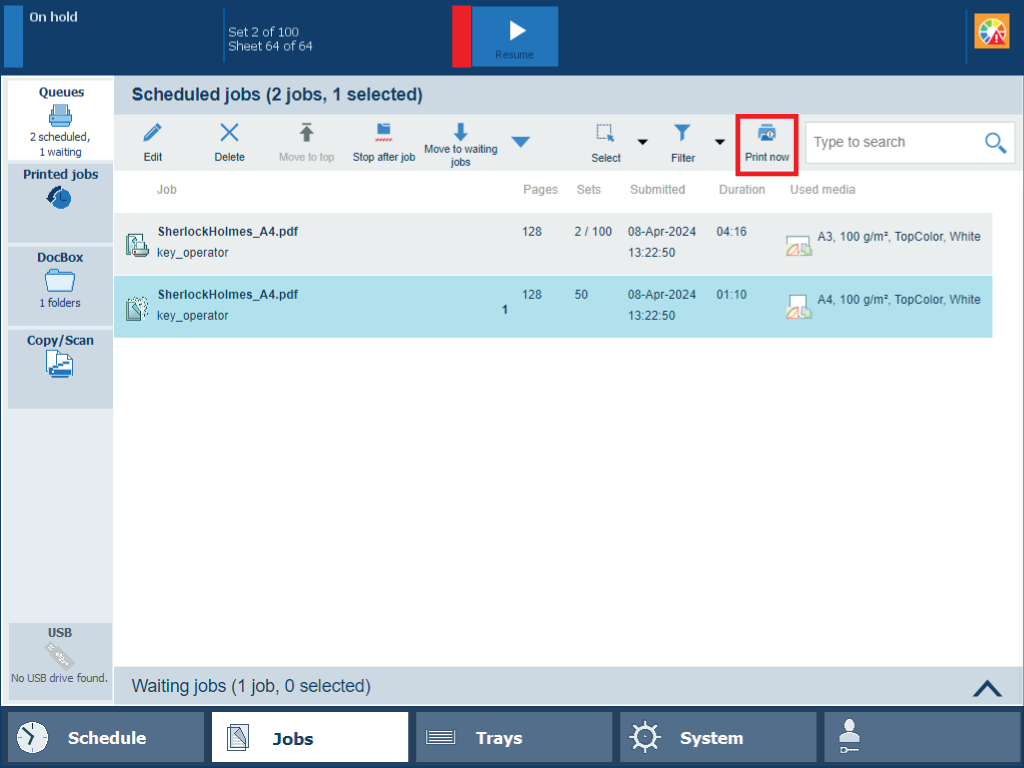
Task: Expand the Waiting jobs panel
Action: click(x=986, y=687)
